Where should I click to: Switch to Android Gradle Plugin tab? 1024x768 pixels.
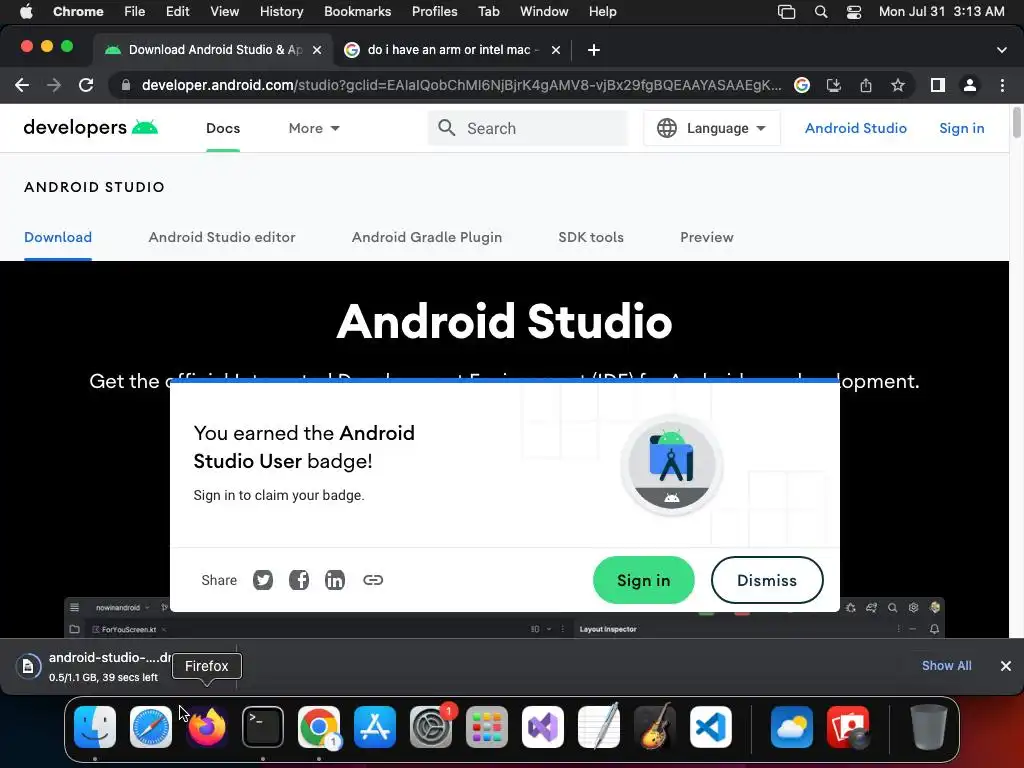(x=427, y=237)
